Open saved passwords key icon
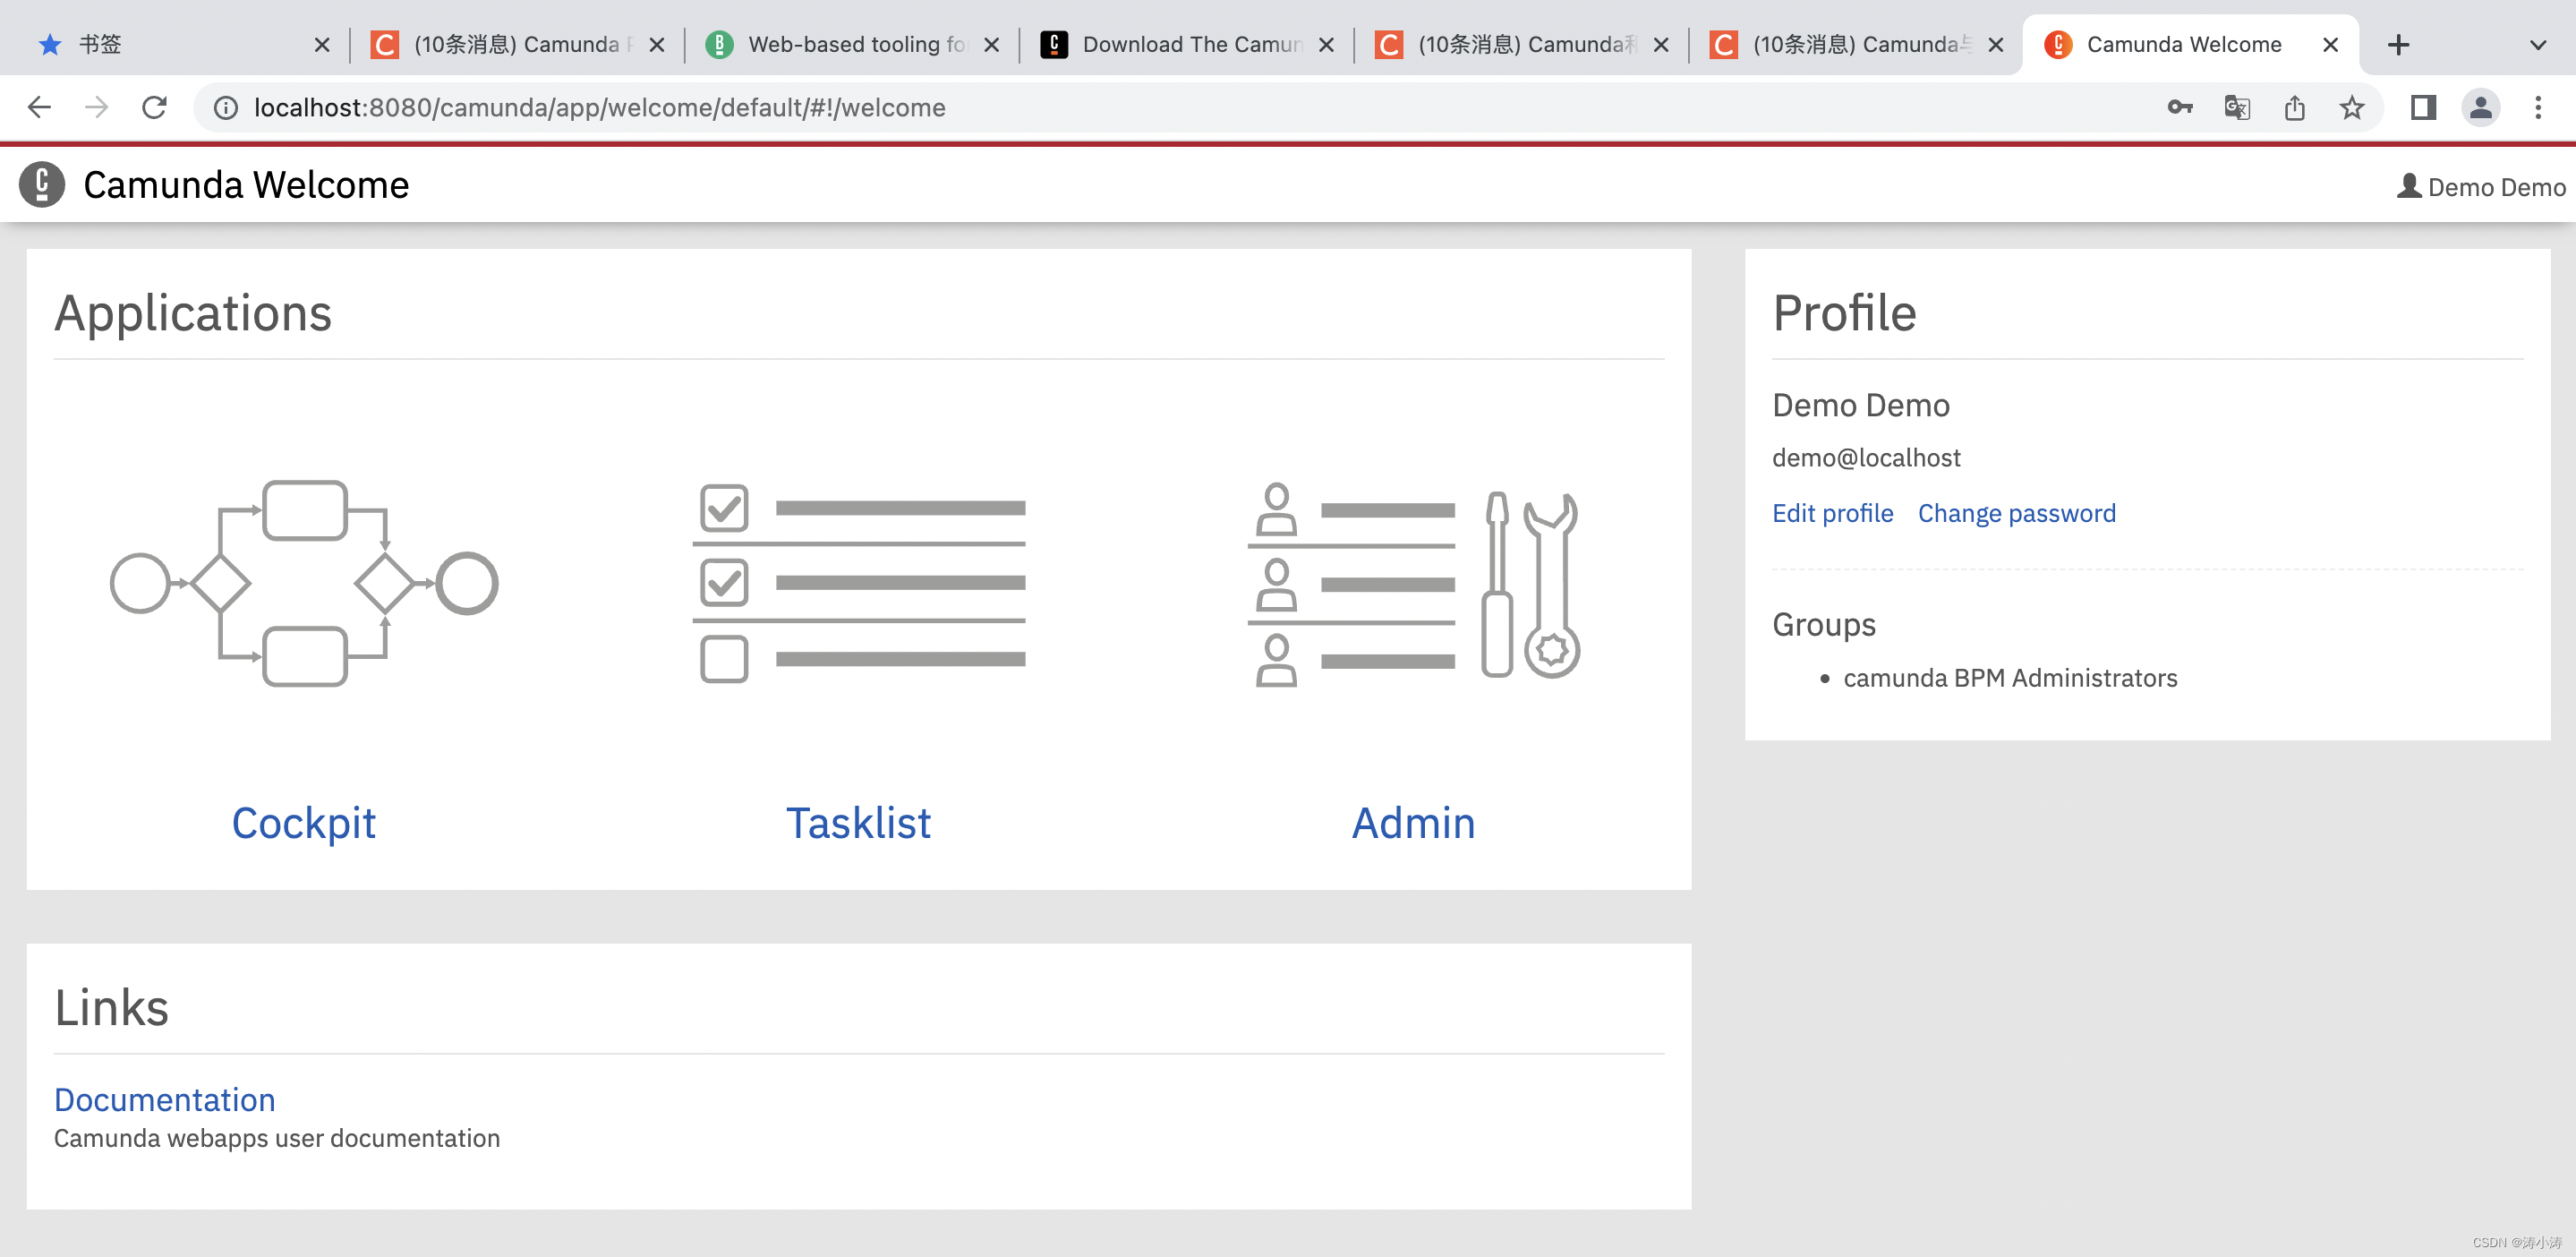2576x1257 pixels. pyautogui.click(x=2180, y=107)
